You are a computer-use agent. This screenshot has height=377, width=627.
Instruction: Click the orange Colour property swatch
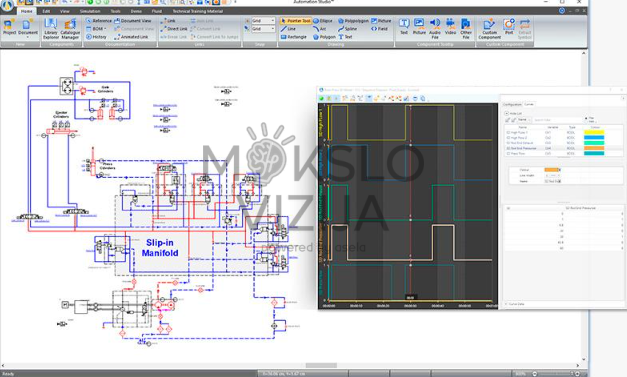[x=551, y=170]
